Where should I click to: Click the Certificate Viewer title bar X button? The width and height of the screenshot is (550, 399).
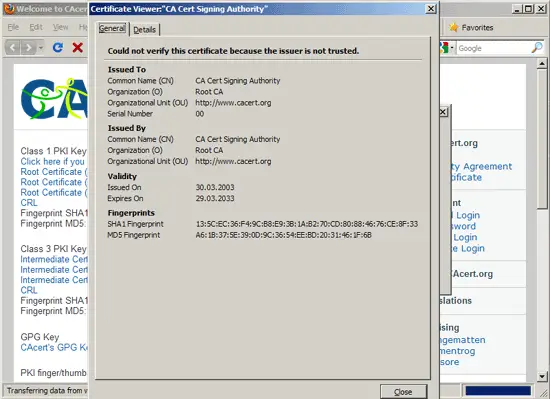click(431, 9)
